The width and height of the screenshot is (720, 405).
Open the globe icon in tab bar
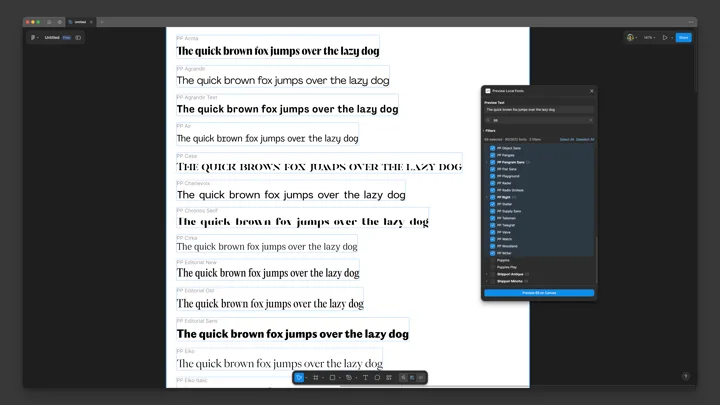pyautogui.click(x=60, y=22)
